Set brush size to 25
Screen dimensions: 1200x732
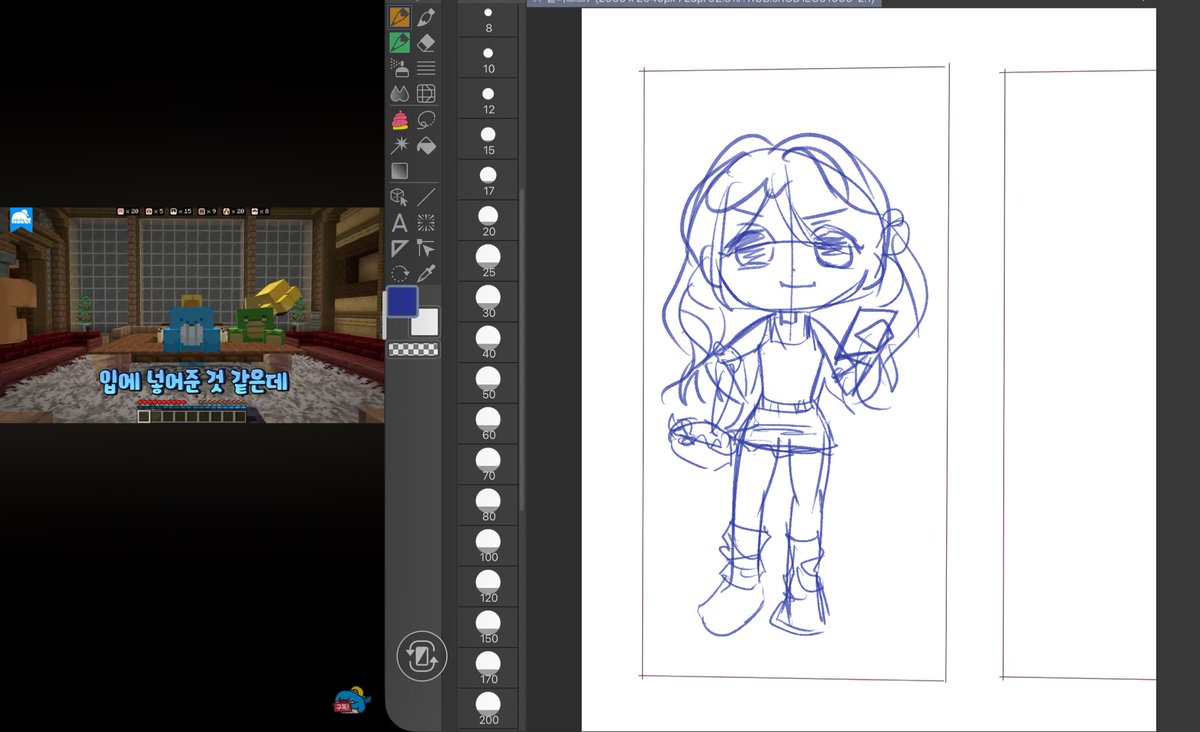coord(488,261)
